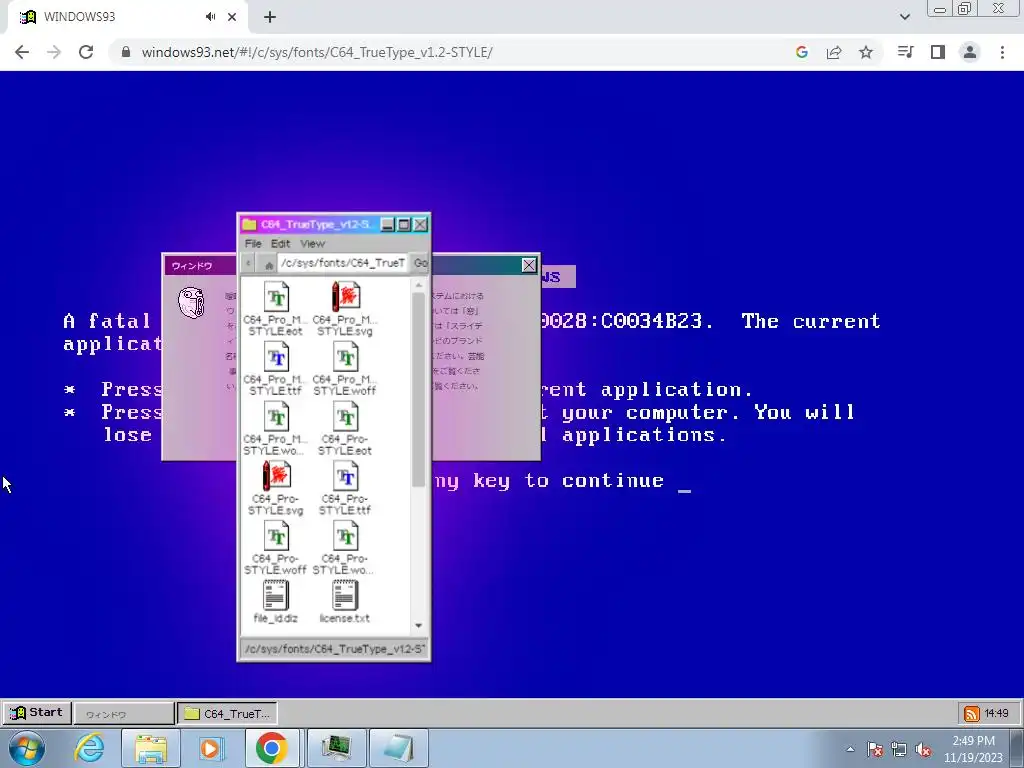Select the C64_Pro-STYLE.woff font file
This screenshot has width=1024, height=768.
[x=276, y=548]
